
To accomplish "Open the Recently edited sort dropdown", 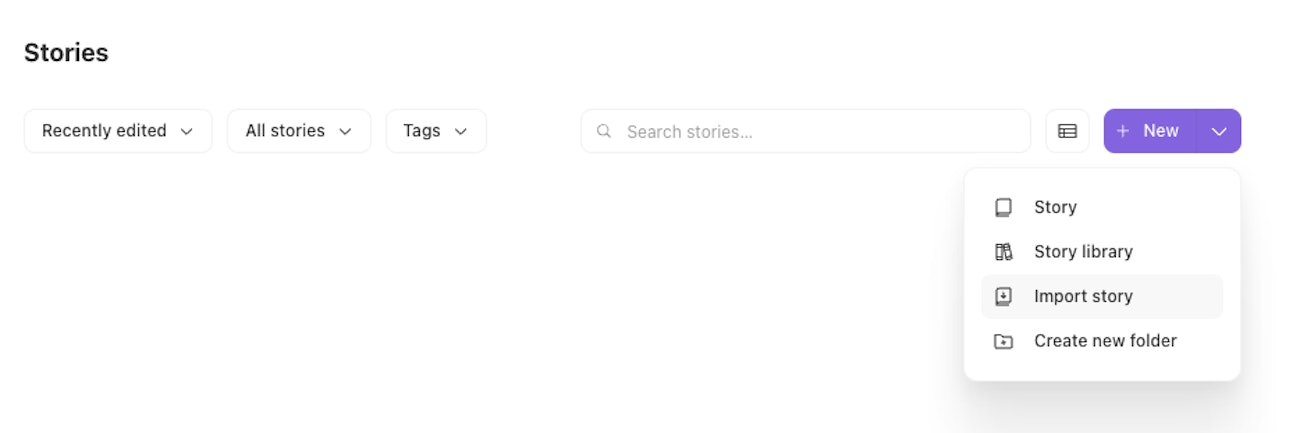I will [118, 131].
